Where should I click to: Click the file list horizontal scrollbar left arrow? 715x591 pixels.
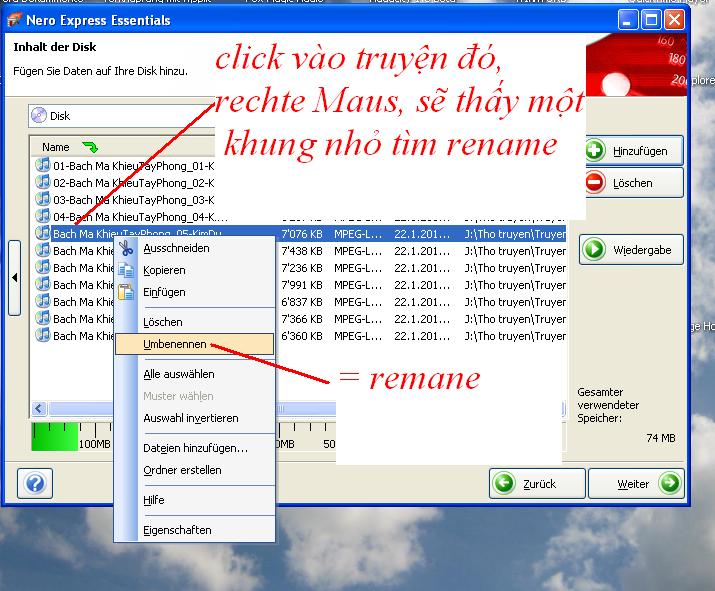point(40,408)
